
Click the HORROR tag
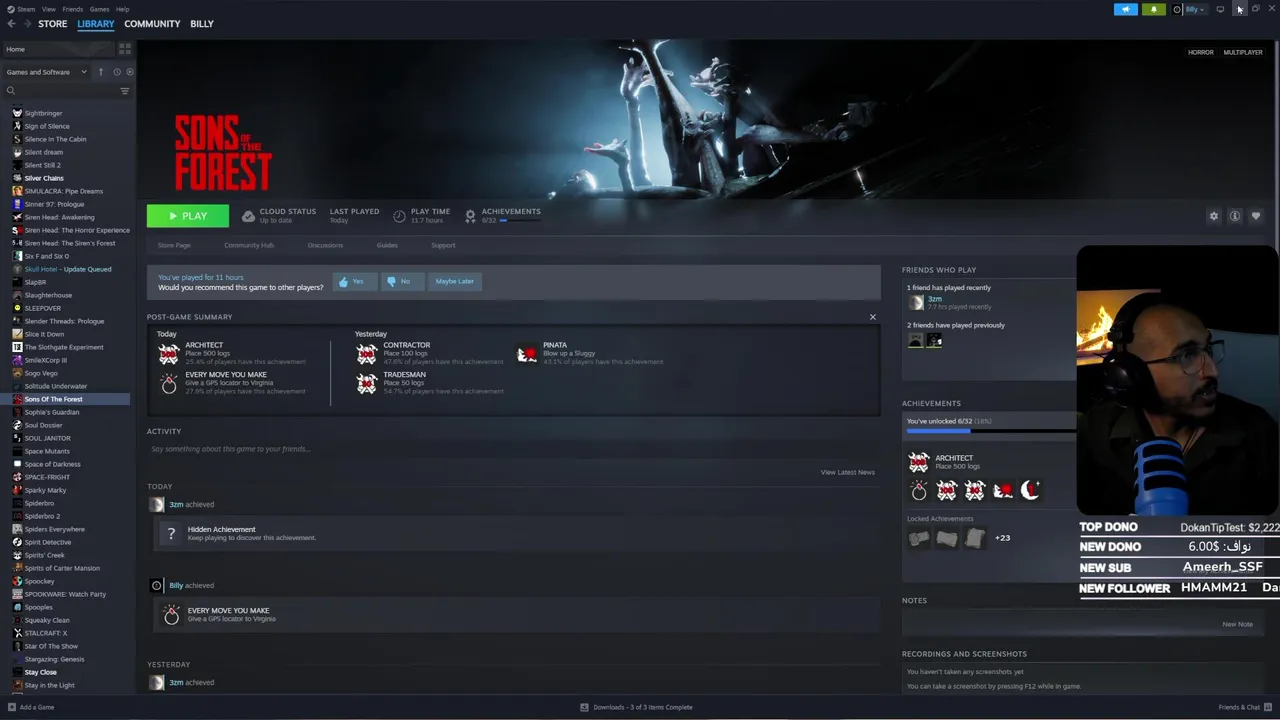click(1201, 52)
